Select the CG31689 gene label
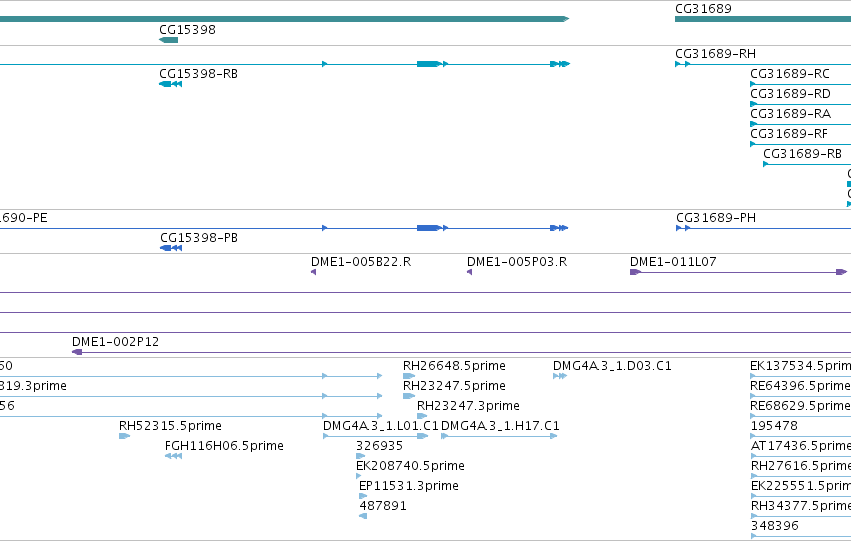 [x=703, y=9]
